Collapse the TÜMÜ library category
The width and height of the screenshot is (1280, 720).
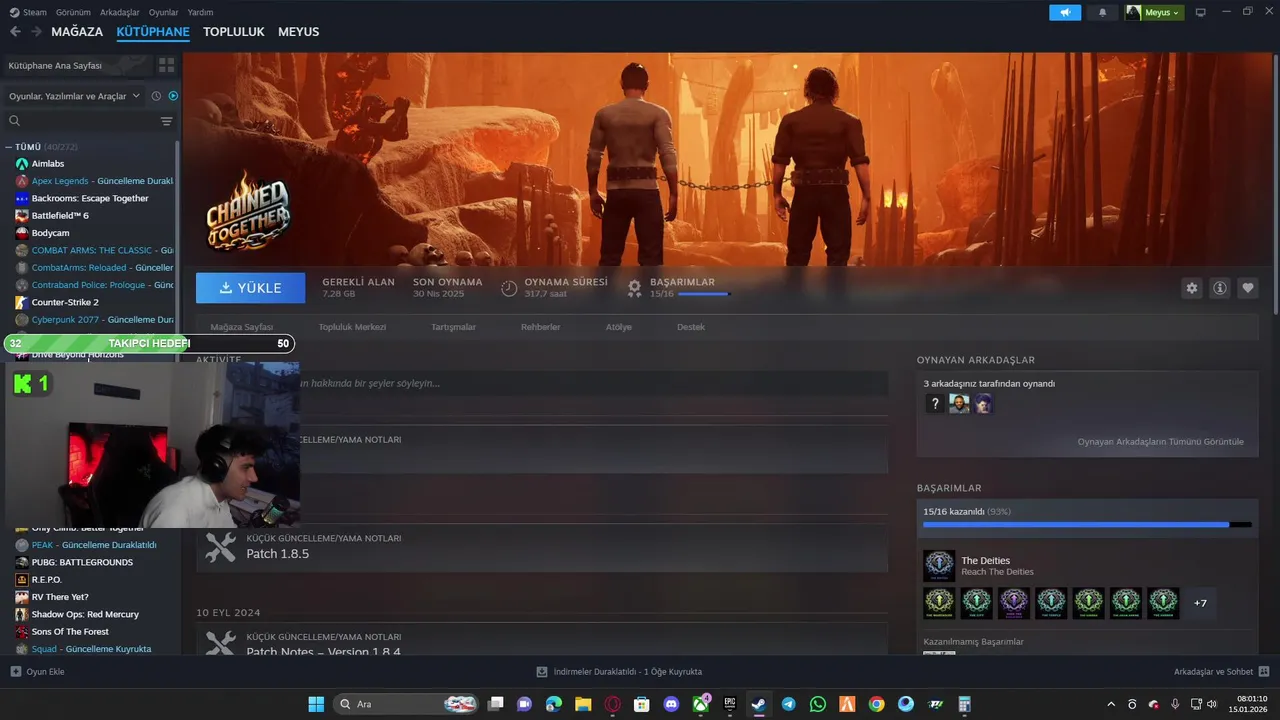(9, 147)
